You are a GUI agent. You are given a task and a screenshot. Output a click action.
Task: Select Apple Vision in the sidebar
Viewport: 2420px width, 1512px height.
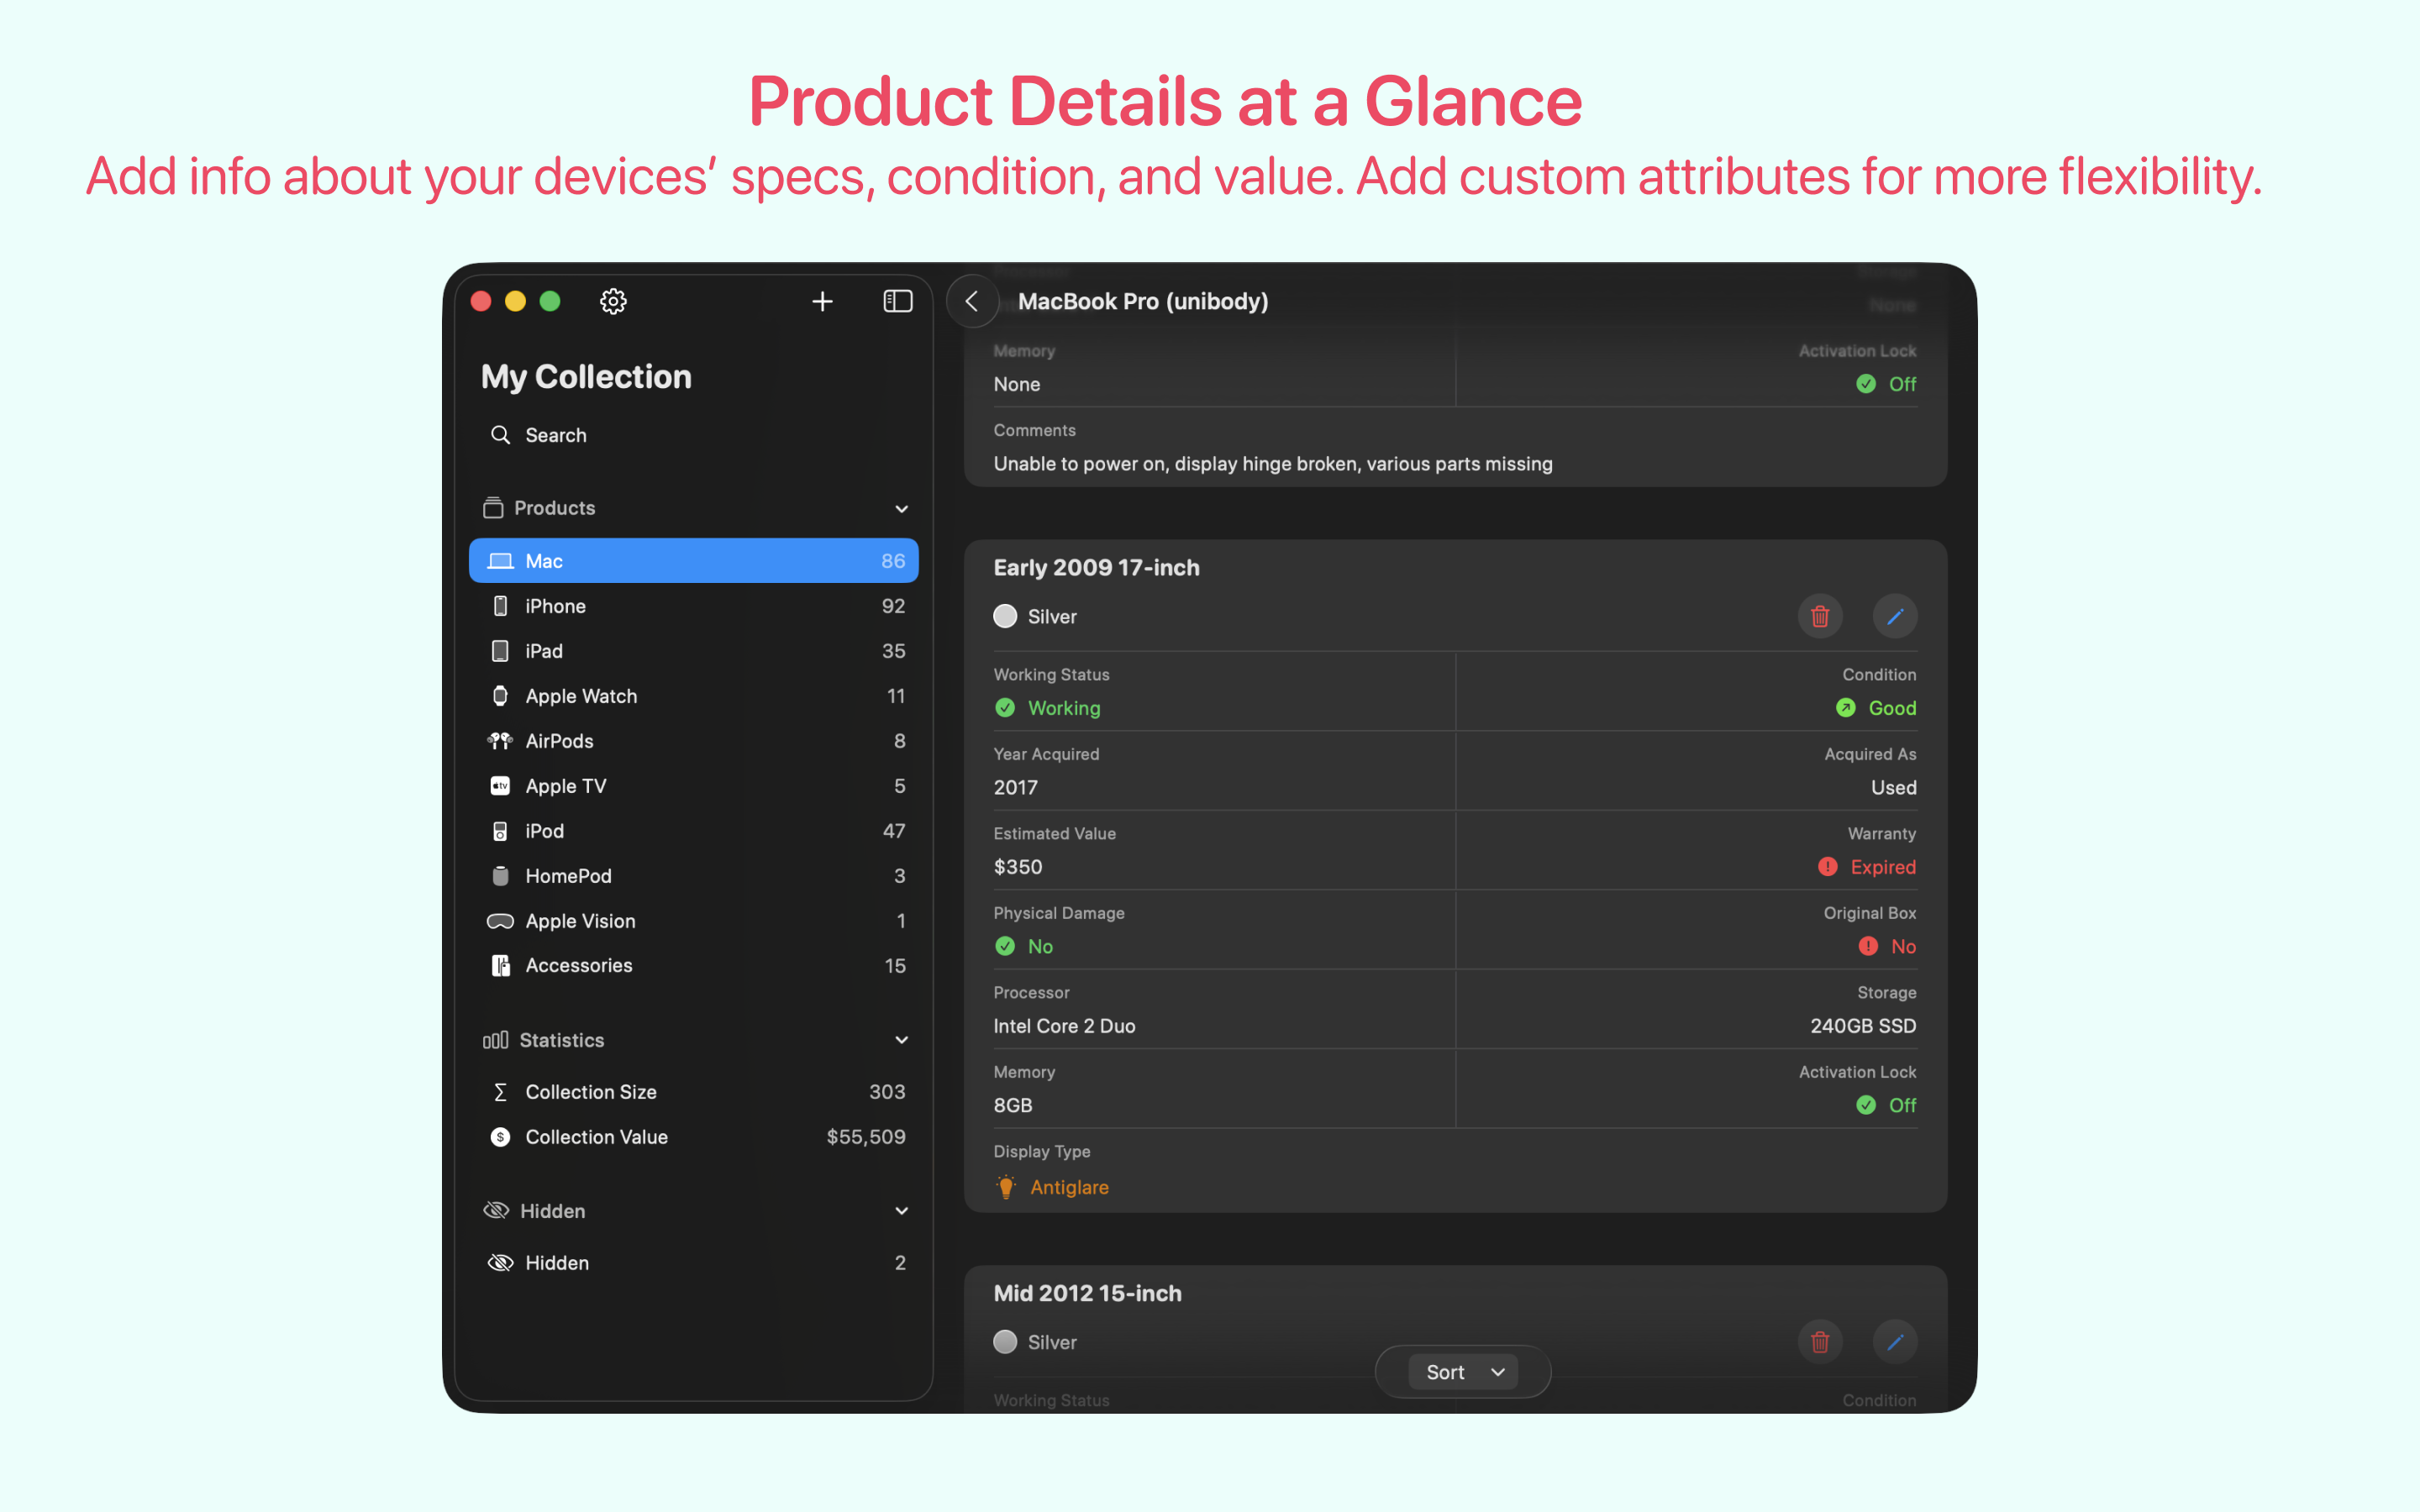[x=693, y=921]
